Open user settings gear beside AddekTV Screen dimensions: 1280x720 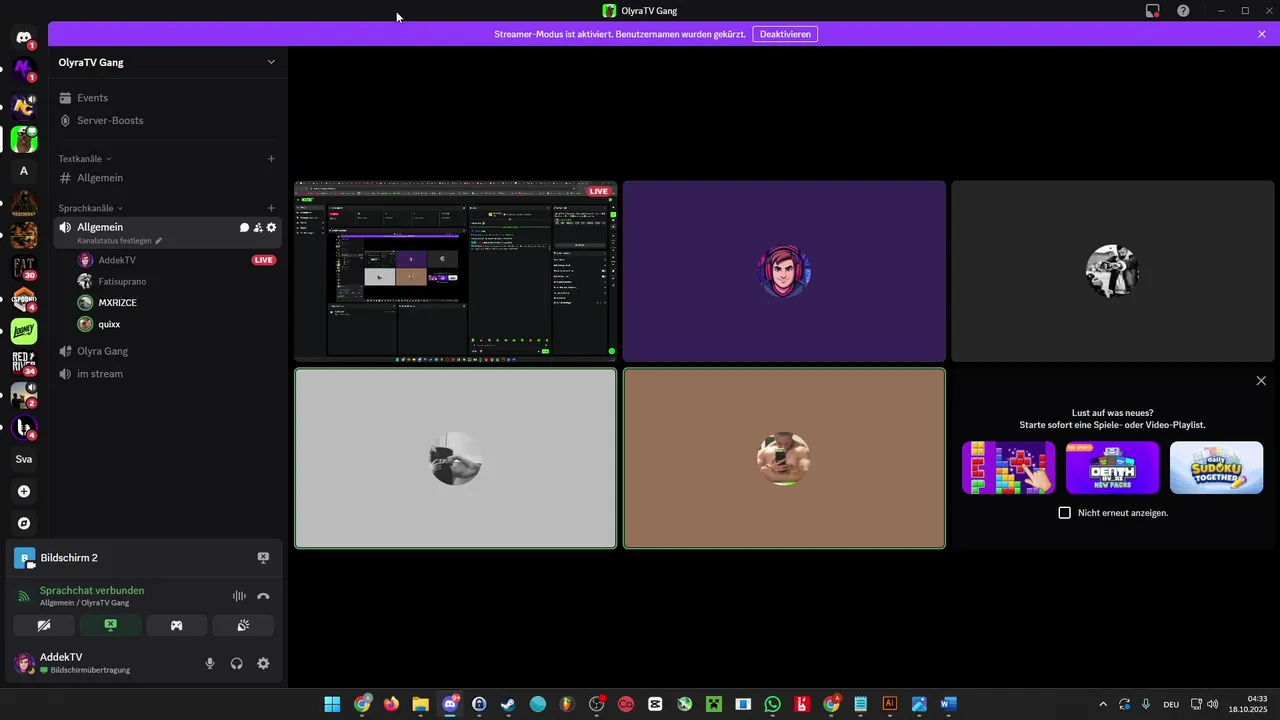click(x=263, y=663)
